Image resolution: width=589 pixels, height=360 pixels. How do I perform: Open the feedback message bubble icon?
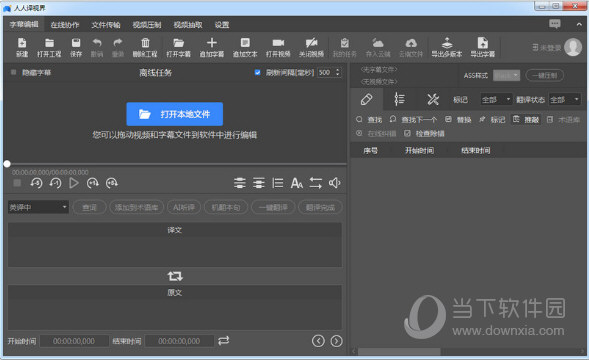(554, 24)
